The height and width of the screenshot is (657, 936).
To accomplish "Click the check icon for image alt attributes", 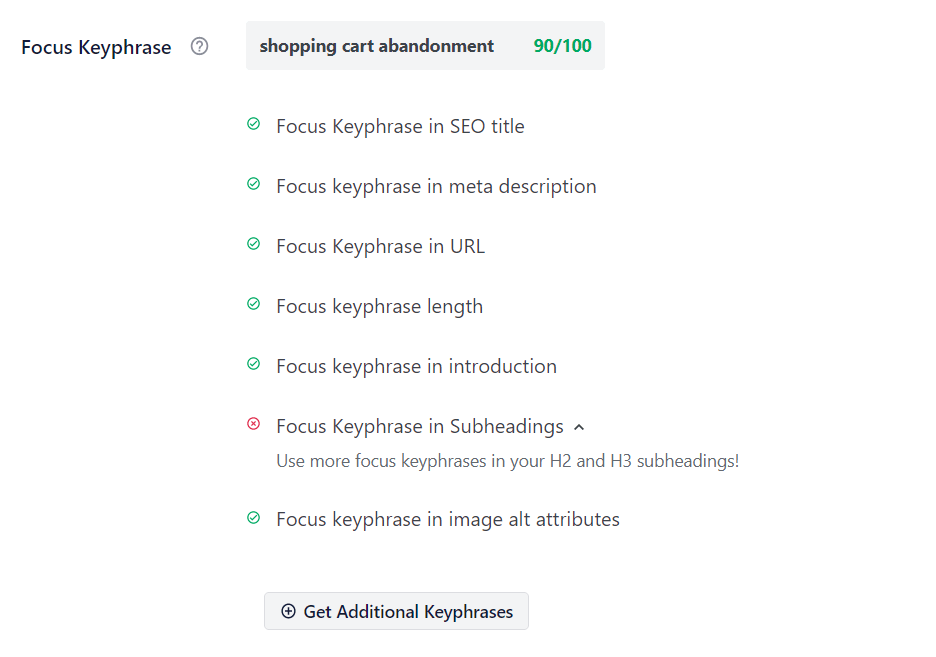I will 253,517.
